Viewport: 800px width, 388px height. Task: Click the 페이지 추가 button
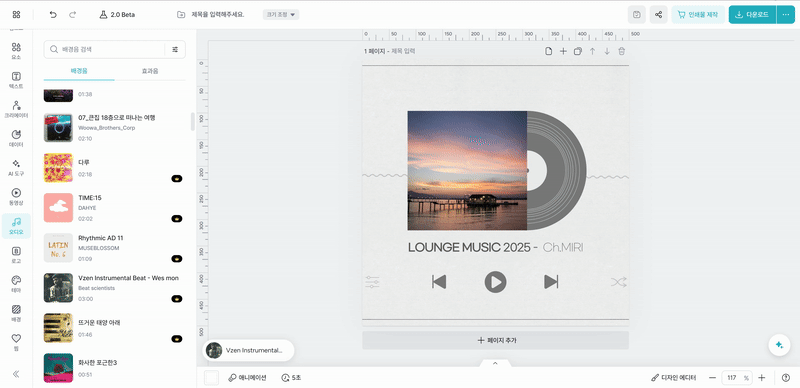(495, 340)
